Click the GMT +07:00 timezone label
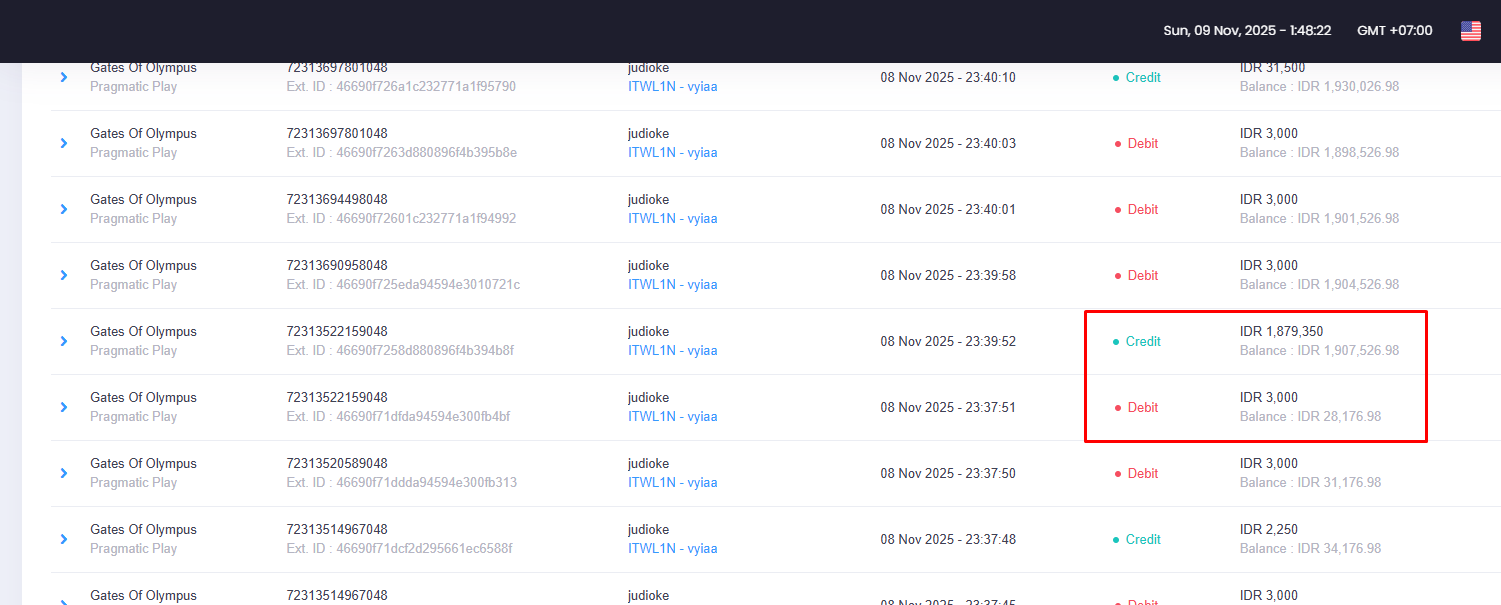Image resolution: width=1501 pixels, height=605 pixels. coord(1394,31)
